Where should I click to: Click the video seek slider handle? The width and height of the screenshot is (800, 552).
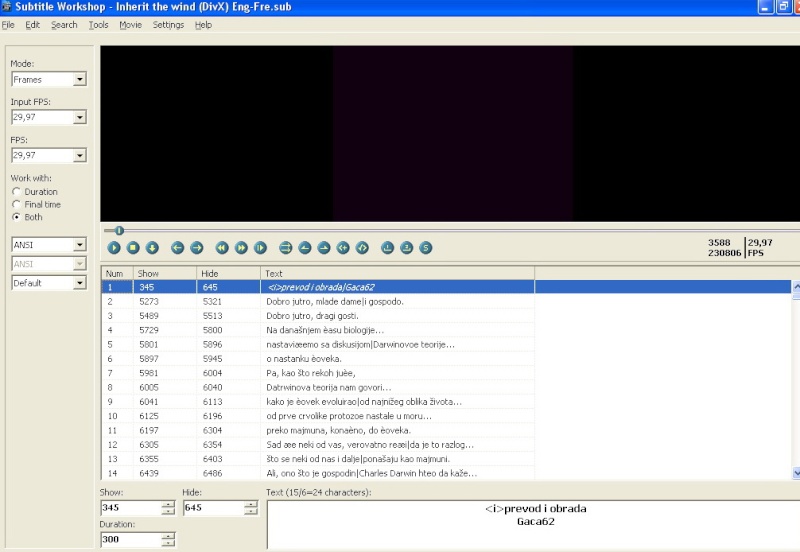[119, 231]
